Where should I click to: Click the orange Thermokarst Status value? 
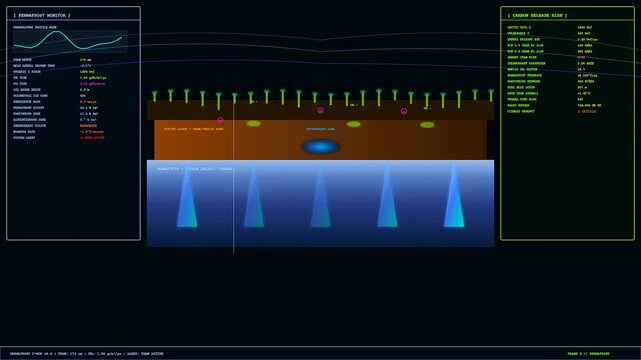[88, 125]
